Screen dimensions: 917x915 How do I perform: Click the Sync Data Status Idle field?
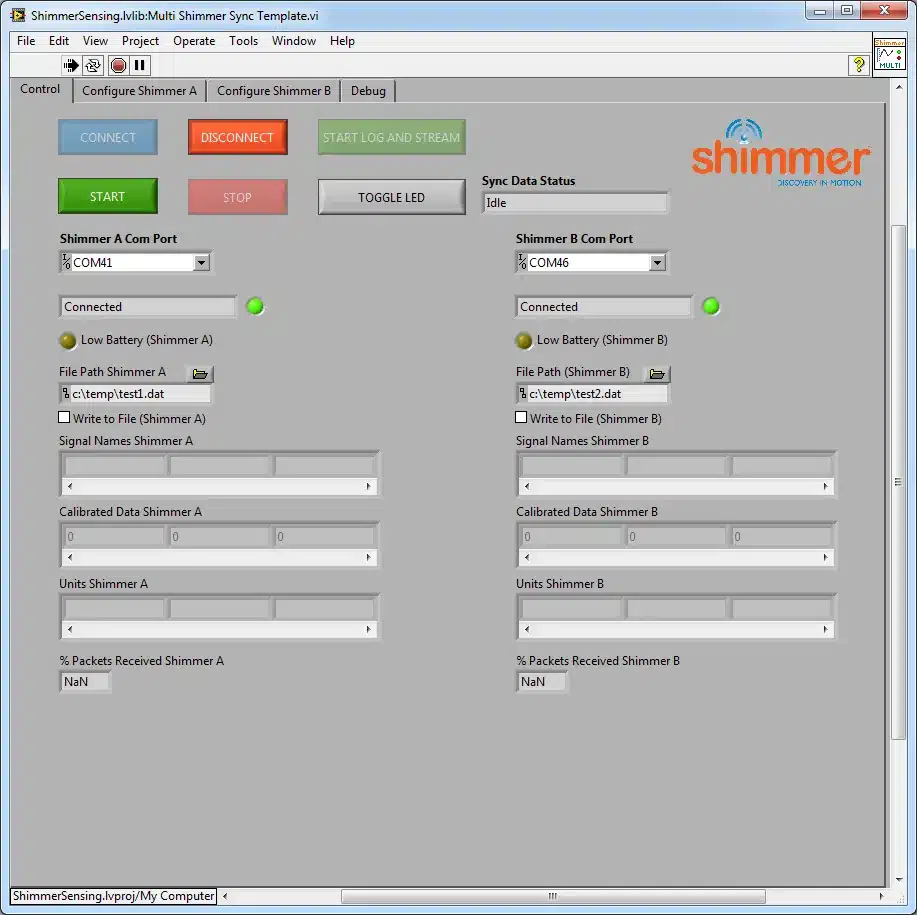click(x=574, y=203)
